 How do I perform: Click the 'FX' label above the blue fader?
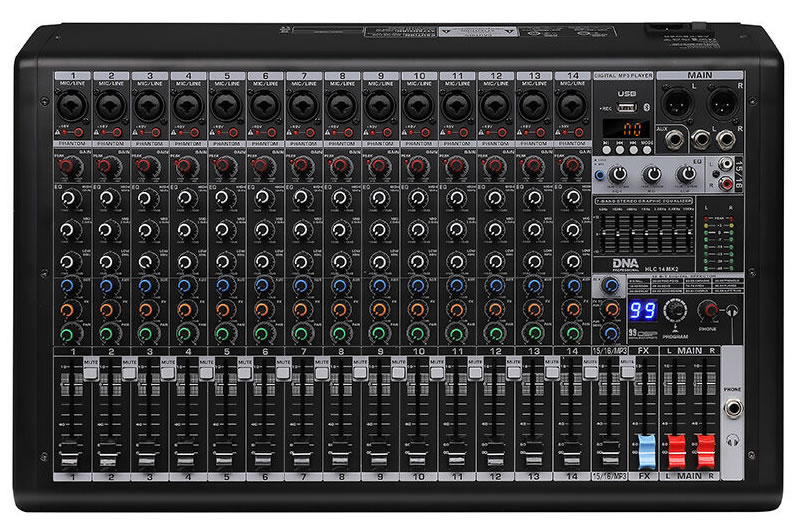(643, 350)
